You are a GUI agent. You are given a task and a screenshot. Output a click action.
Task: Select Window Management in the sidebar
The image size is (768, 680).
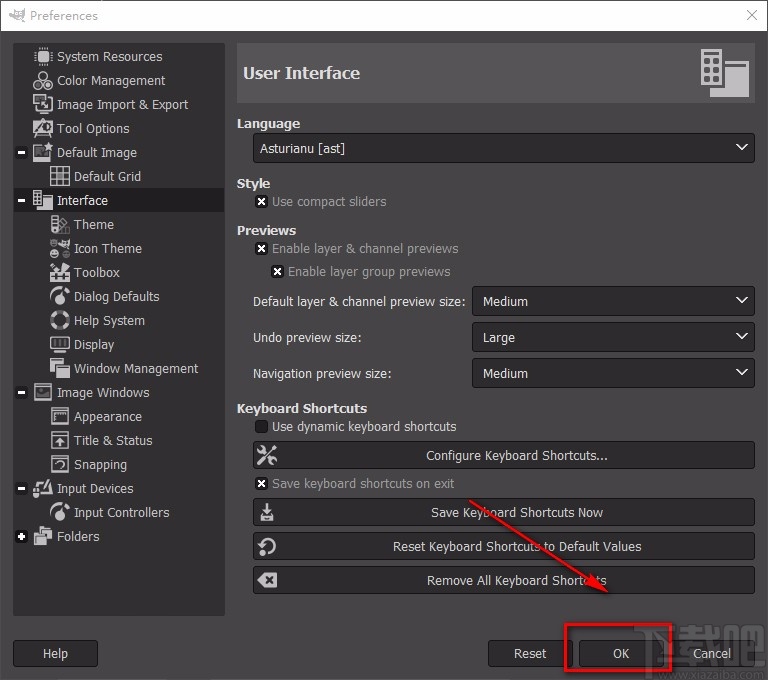[135, 369]
